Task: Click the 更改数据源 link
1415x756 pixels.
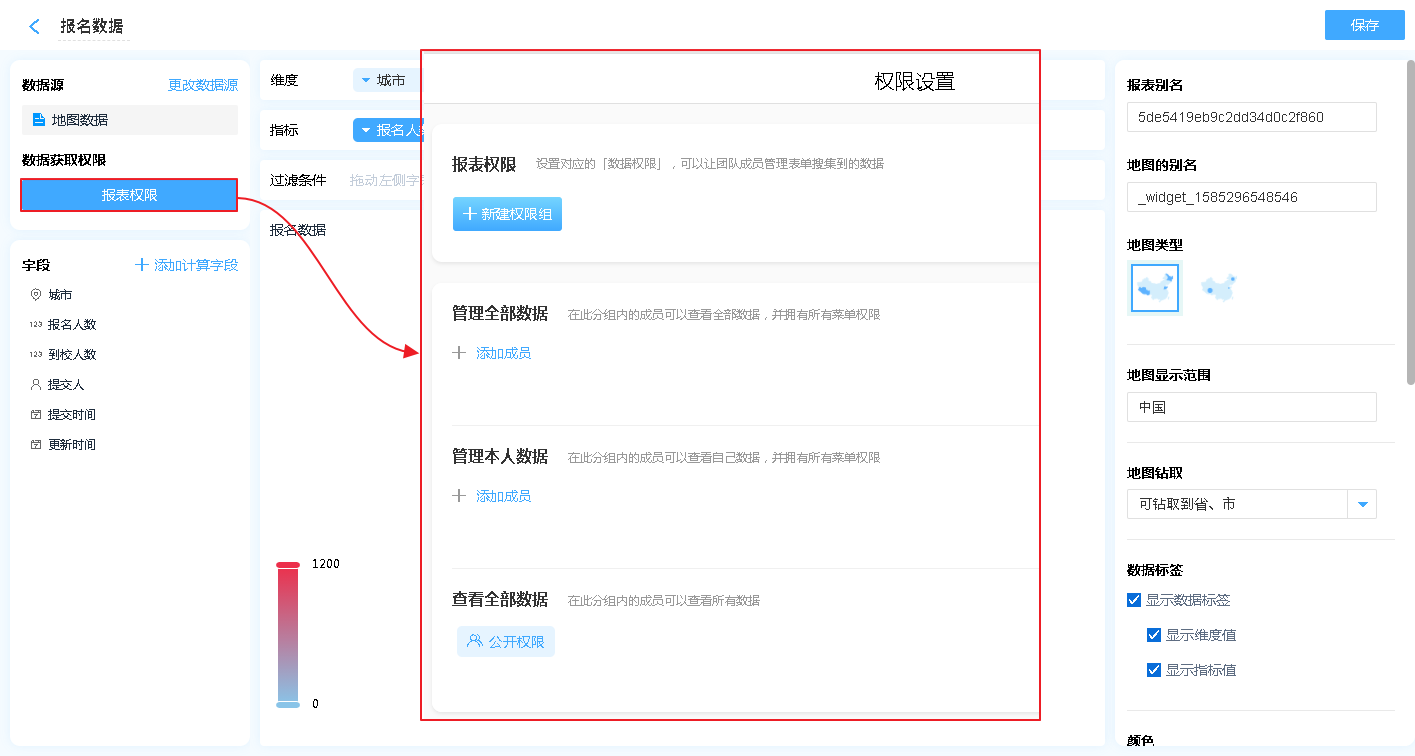Action: (202, 86)
